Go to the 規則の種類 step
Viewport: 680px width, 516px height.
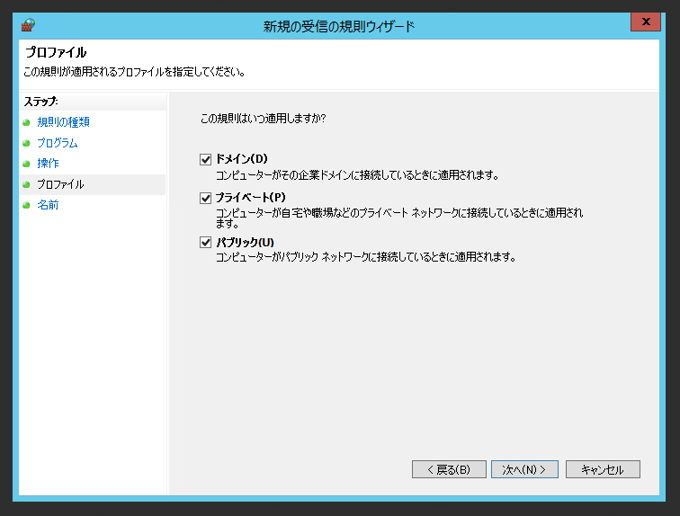coord(63,122)
